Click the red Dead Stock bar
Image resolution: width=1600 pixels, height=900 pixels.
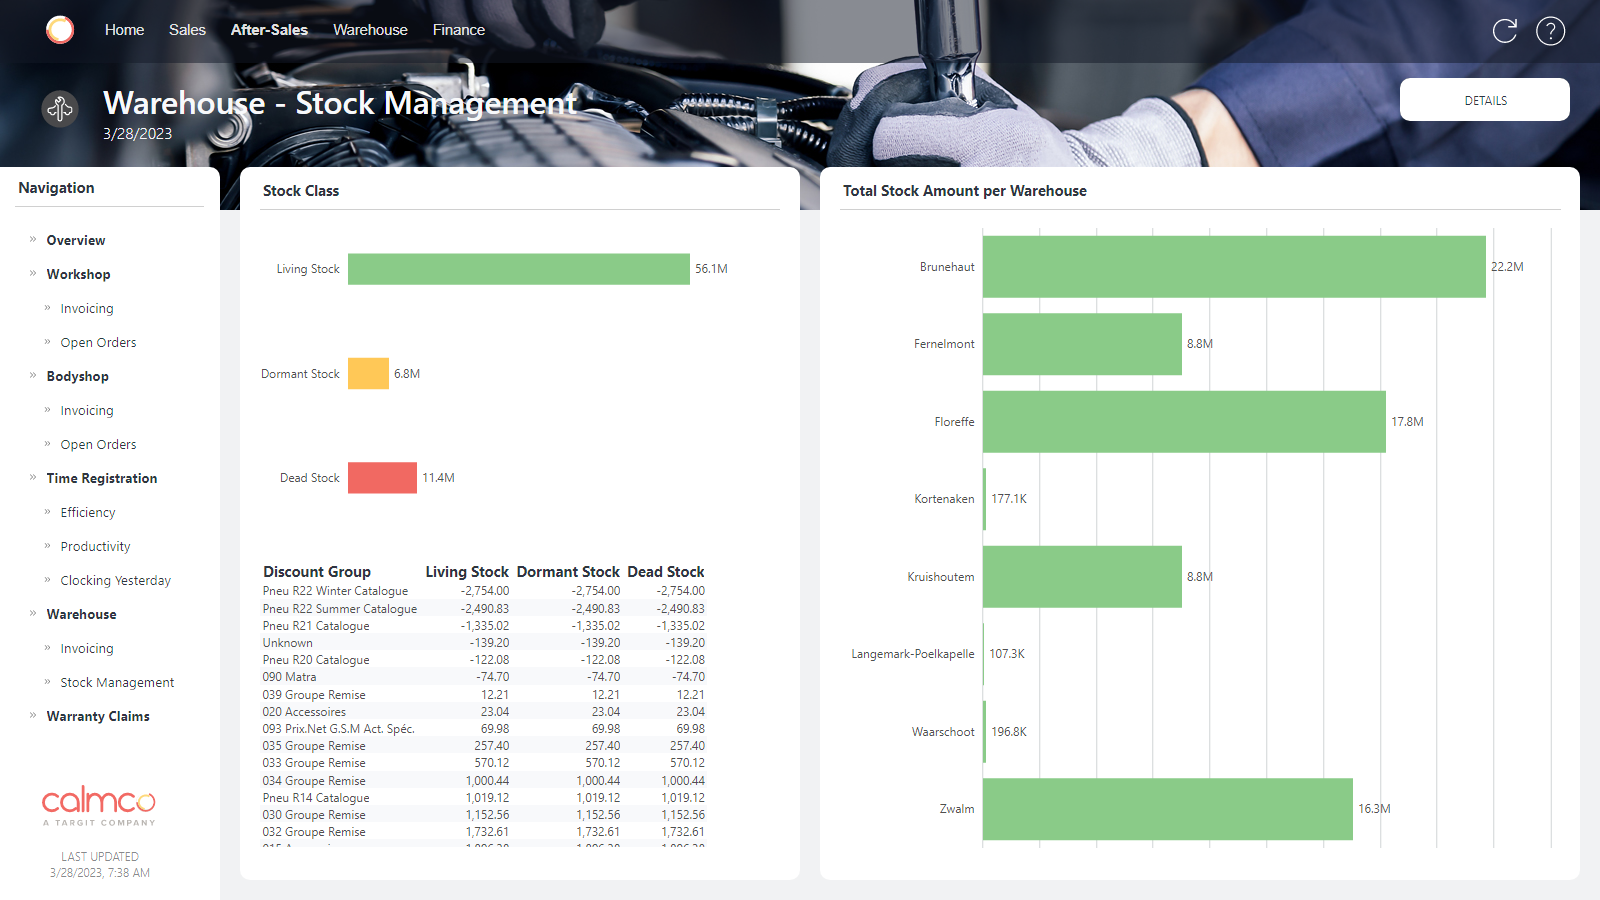click(382, 478)
